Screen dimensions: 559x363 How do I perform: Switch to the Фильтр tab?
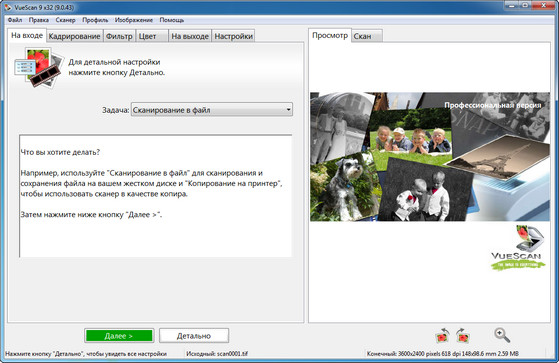[x=119, y=36]
